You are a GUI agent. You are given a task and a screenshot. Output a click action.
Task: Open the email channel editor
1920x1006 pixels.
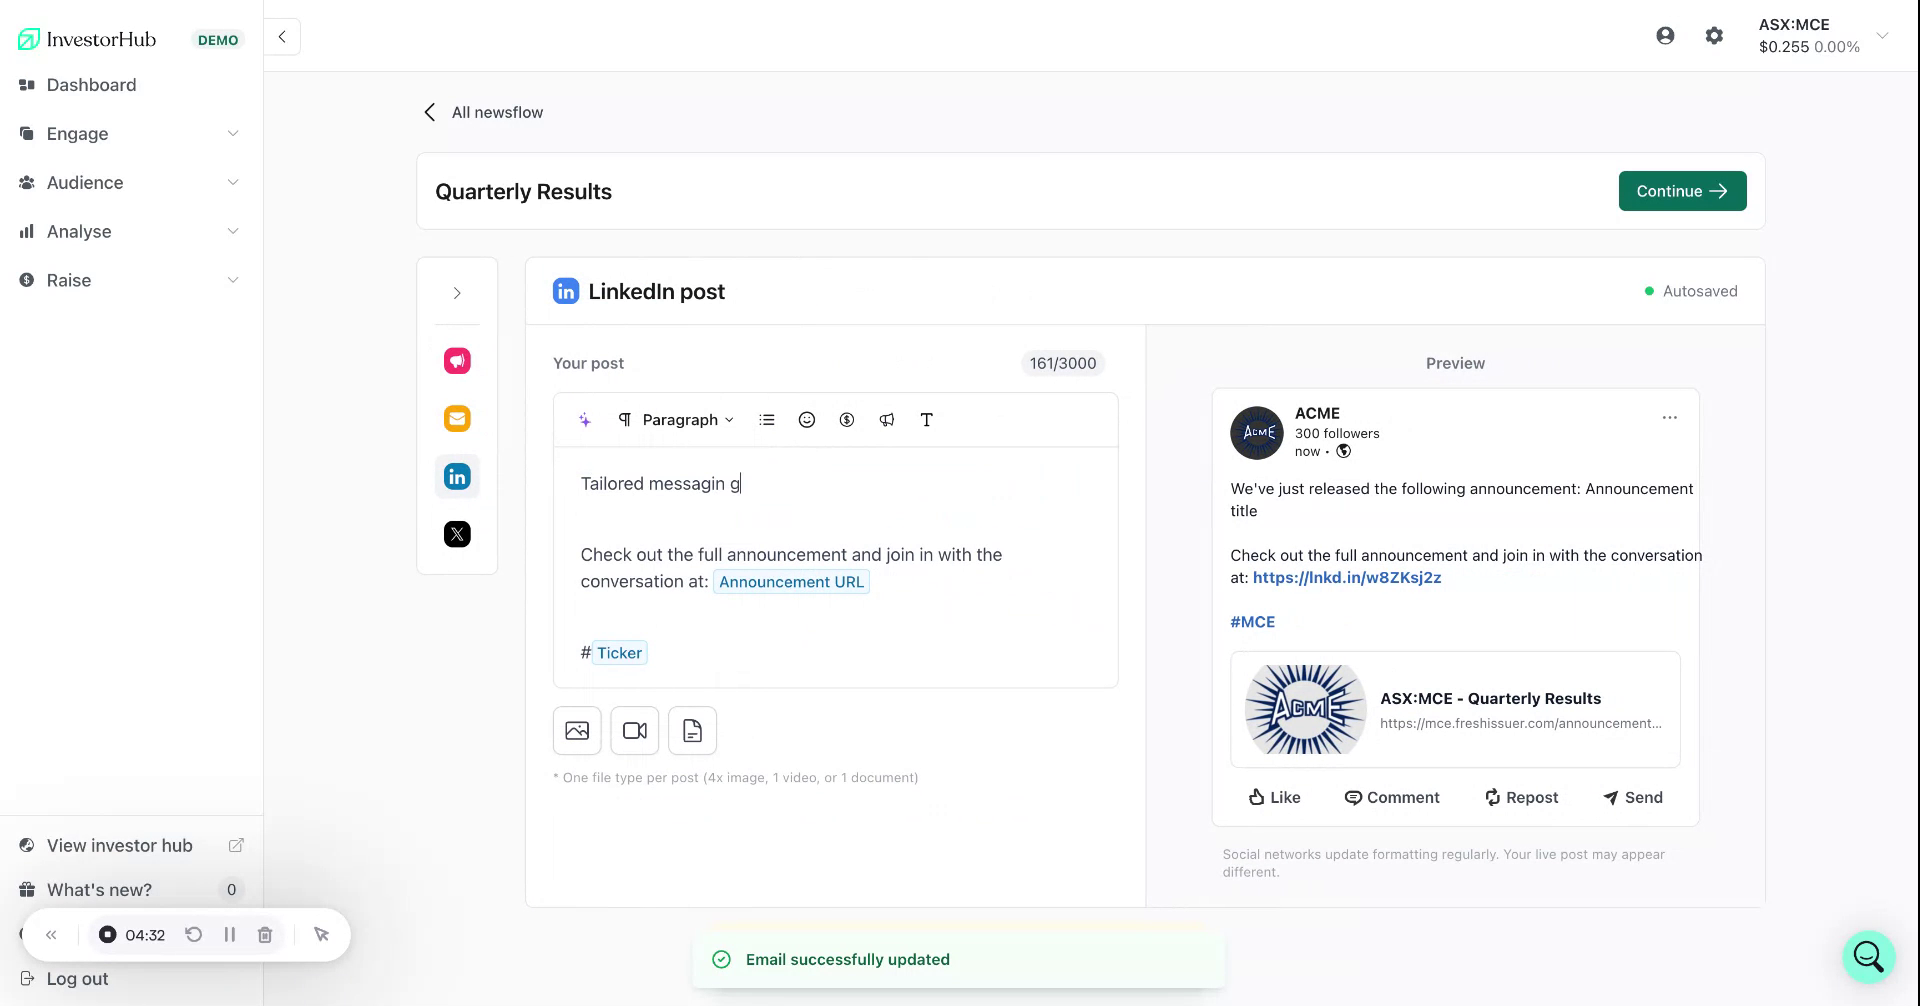pyautogui.click(x=457, y=418)
